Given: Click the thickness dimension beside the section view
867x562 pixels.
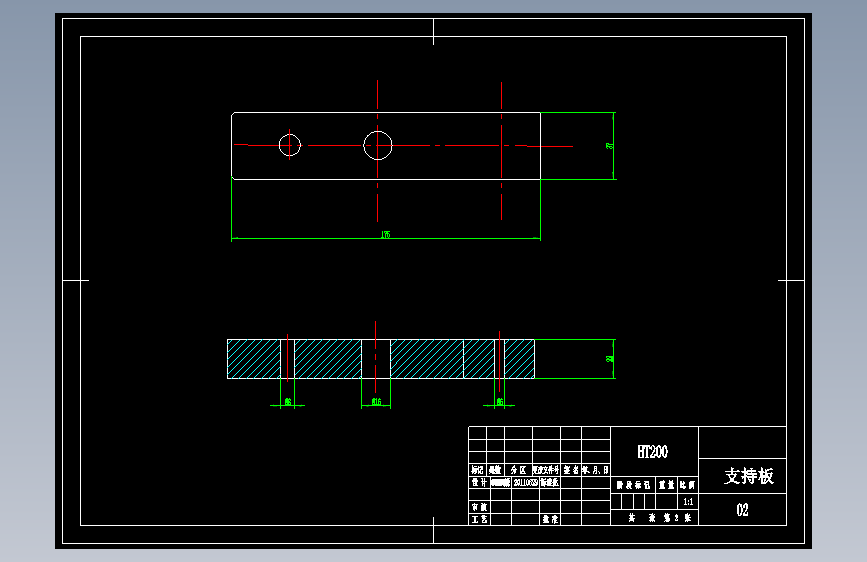Looking at the screenshot, I should pyautogui.click(x=609, y=359).
